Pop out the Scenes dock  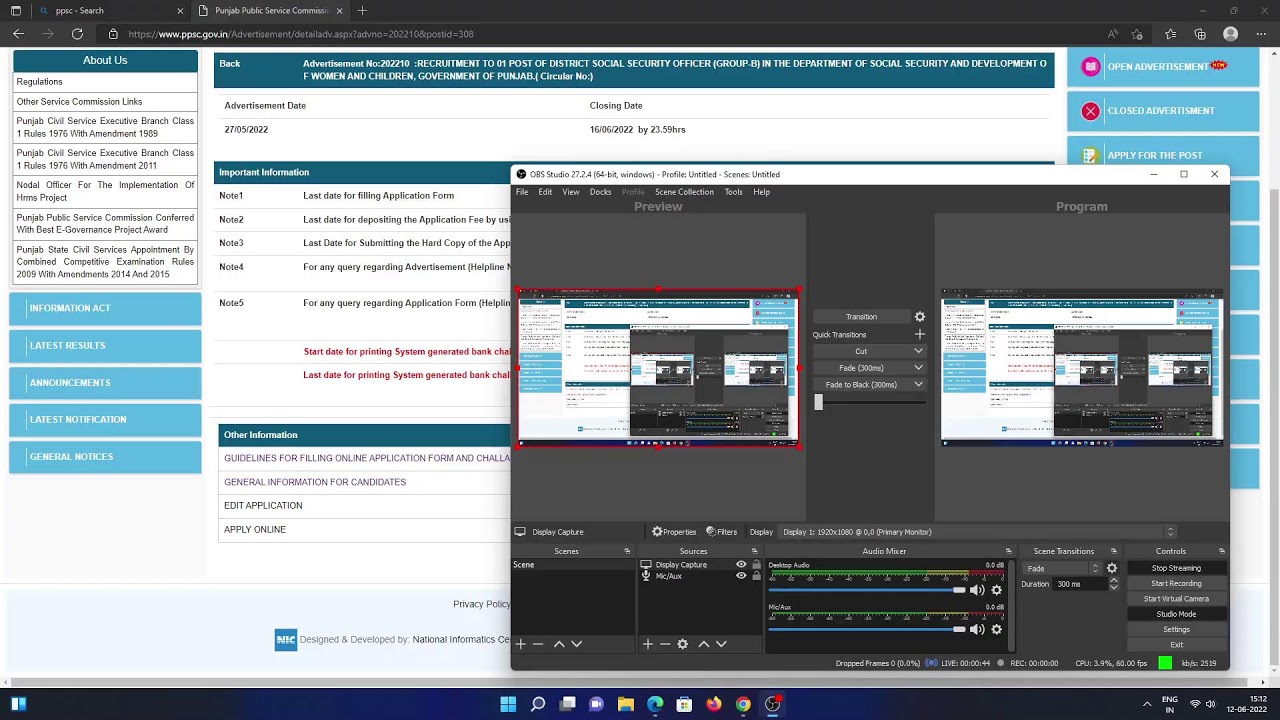tap(627, 551)
